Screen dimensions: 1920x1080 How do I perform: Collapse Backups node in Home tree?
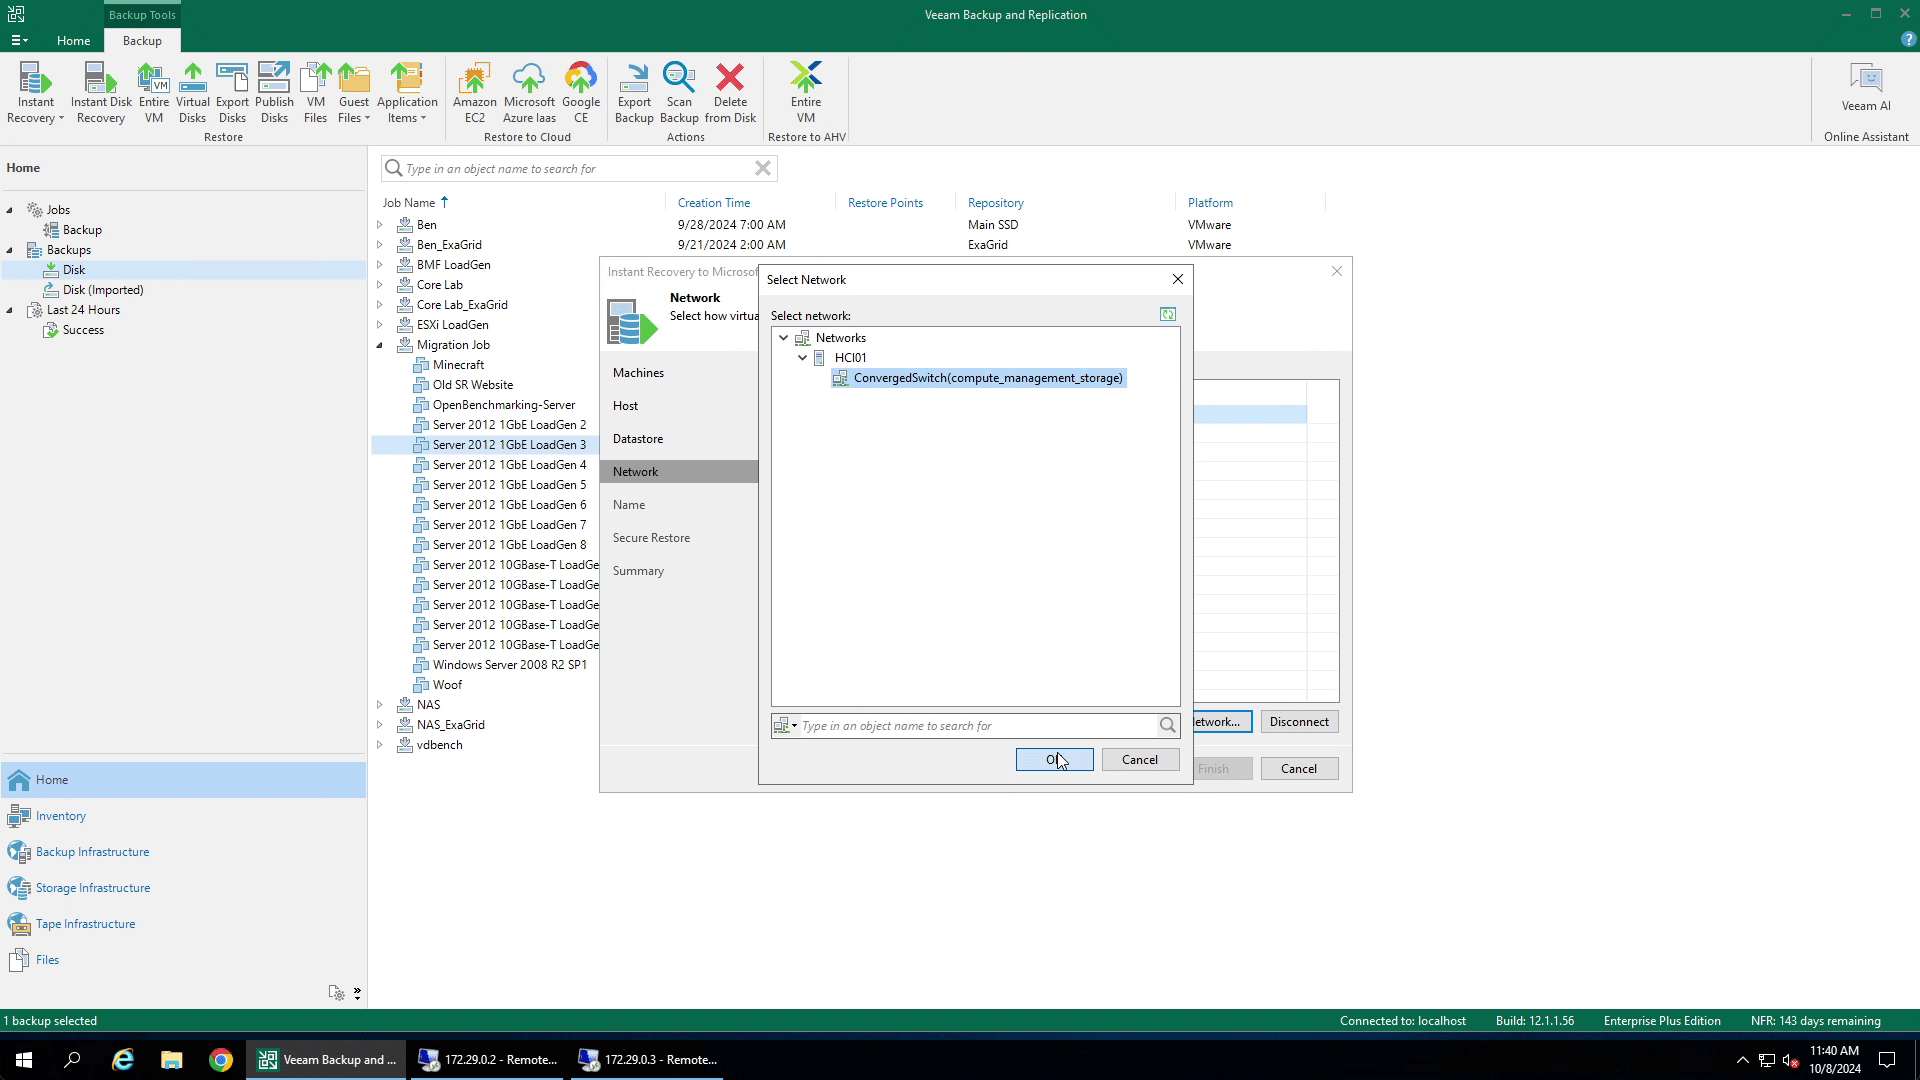point(10,250)
